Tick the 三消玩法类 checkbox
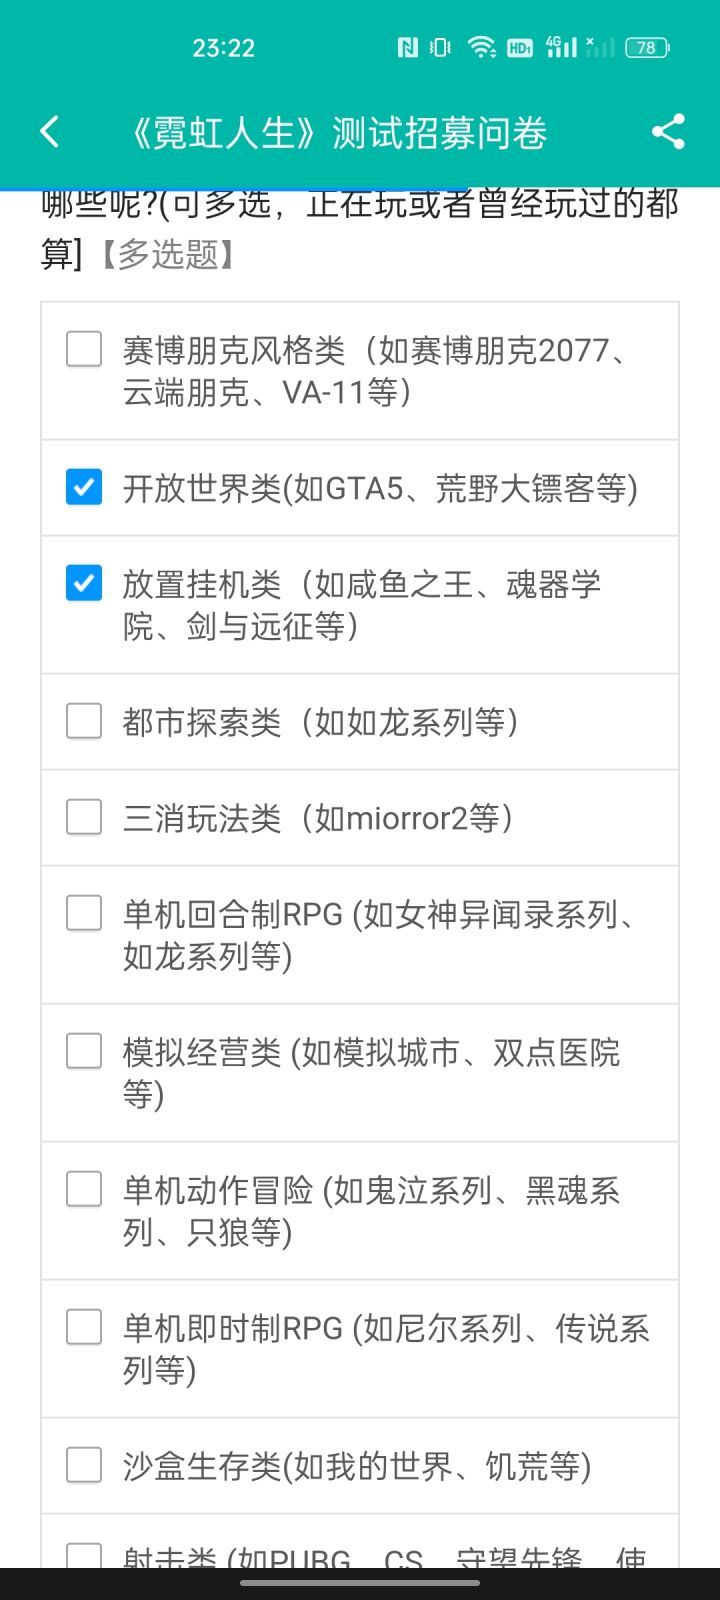The width and height of the screenshot is (720, 1600). 84,817
